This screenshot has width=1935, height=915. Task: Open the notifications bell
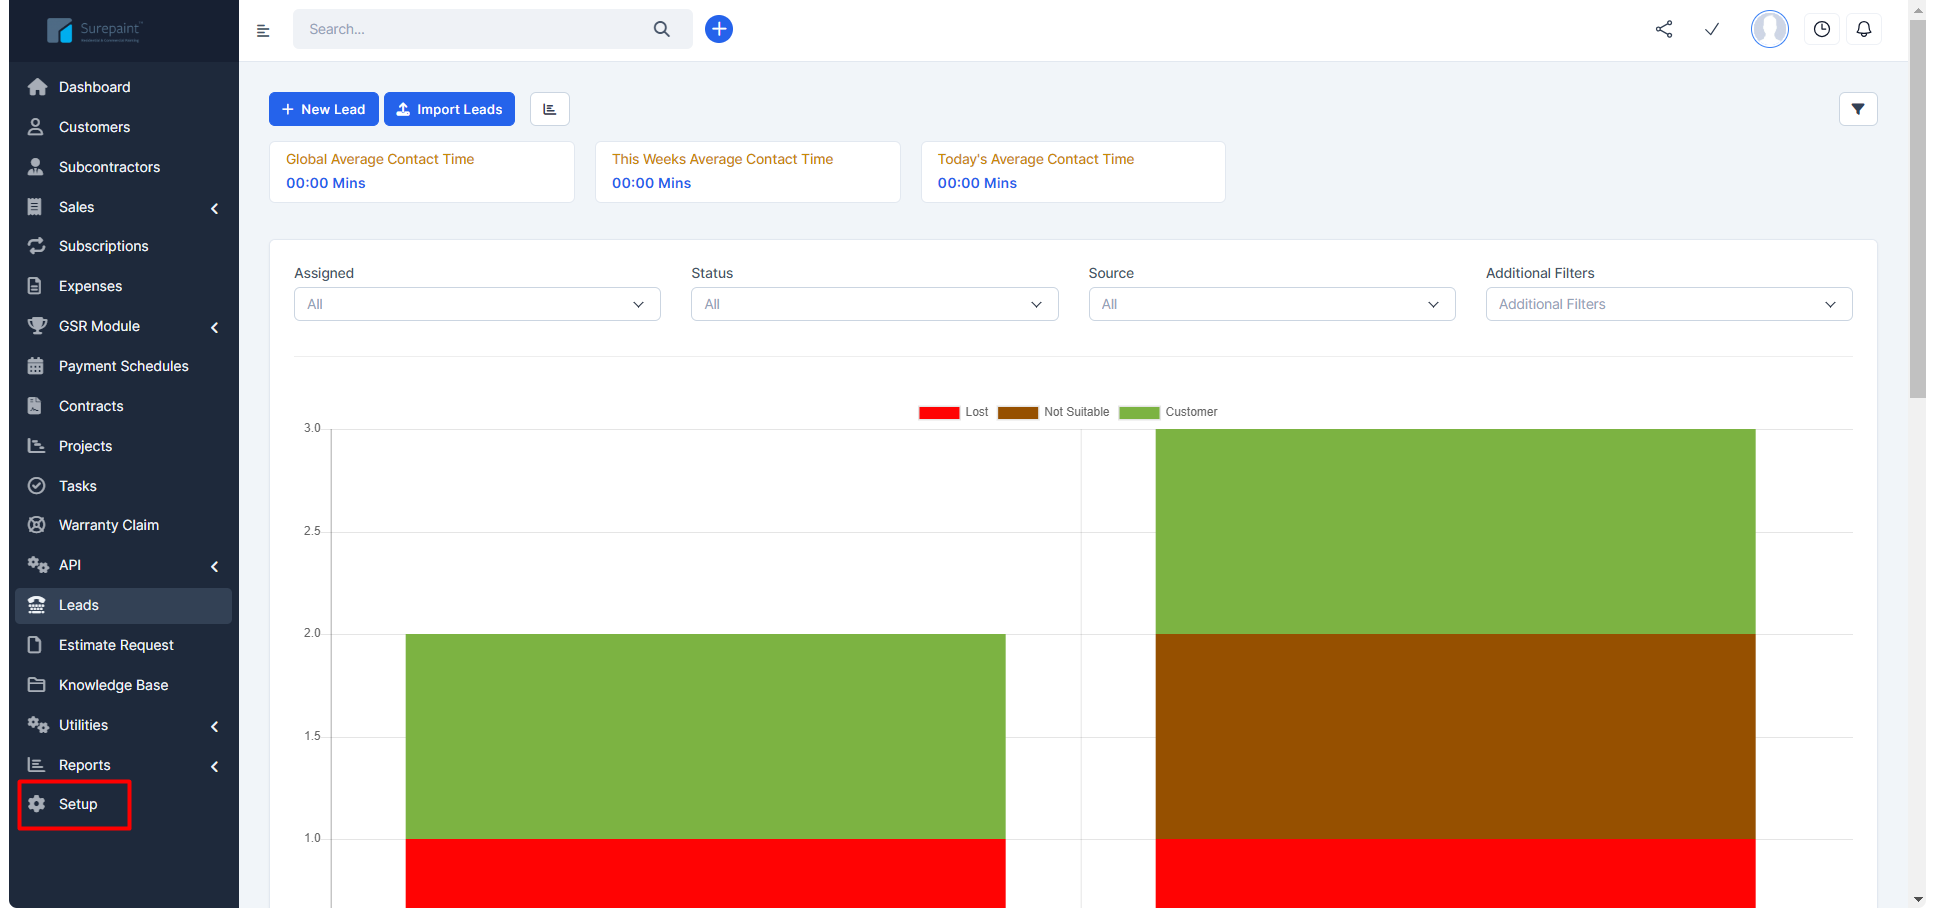coord(1864,29)
